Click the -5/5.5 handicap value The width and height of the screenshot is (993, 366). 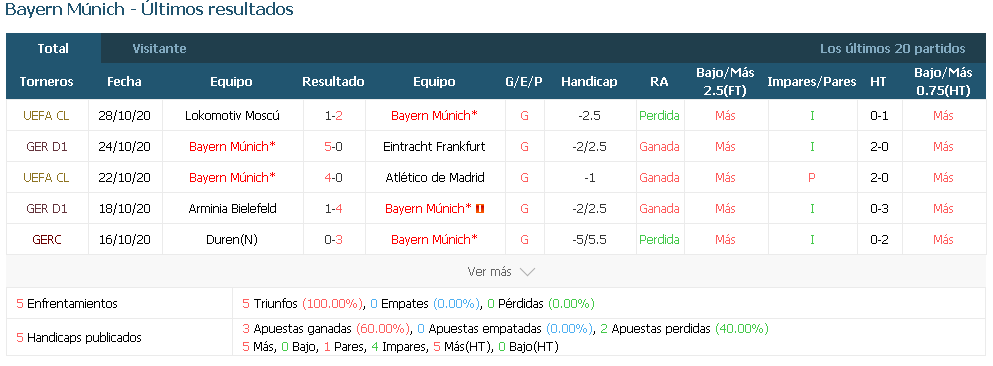click(590, 240)
